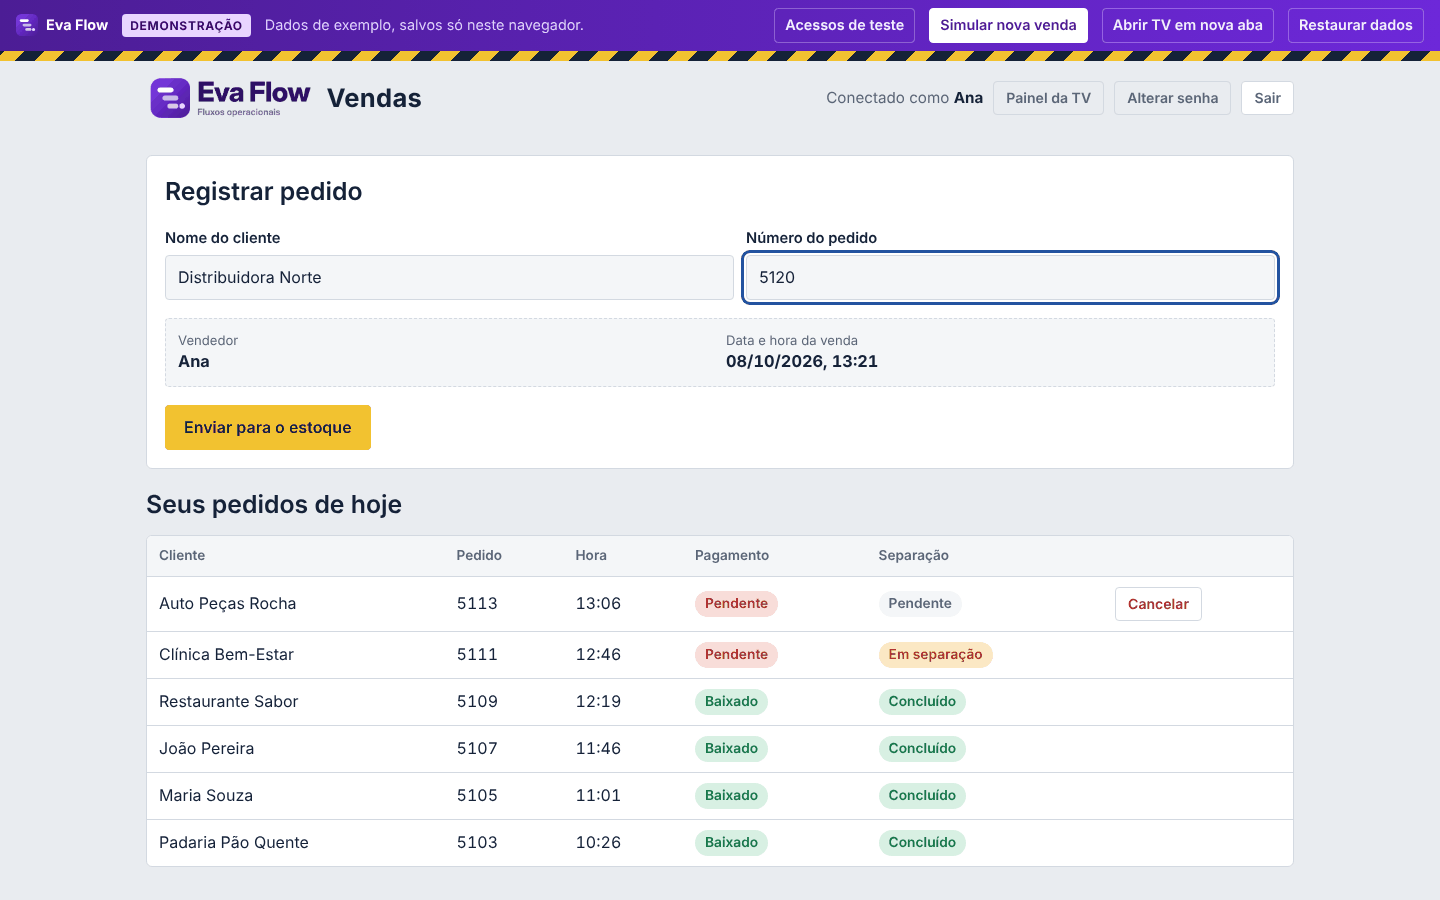
Task: Click order number 5107
Action: pyautogui.click(x=477, y=749)
